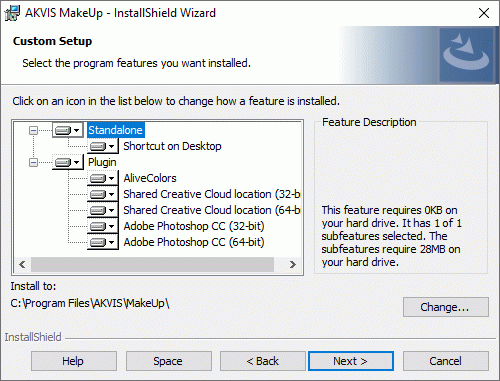Check disk Space button
This screenshot has width=500, height=381.
click(168, 361)
